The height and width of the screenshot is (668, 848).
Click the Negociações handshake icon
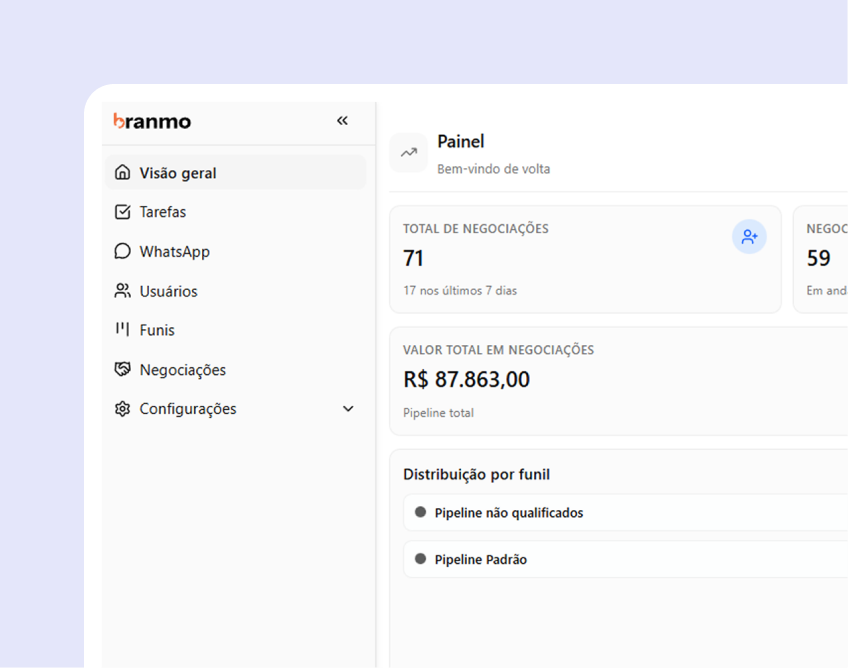(x=123, y=370)
